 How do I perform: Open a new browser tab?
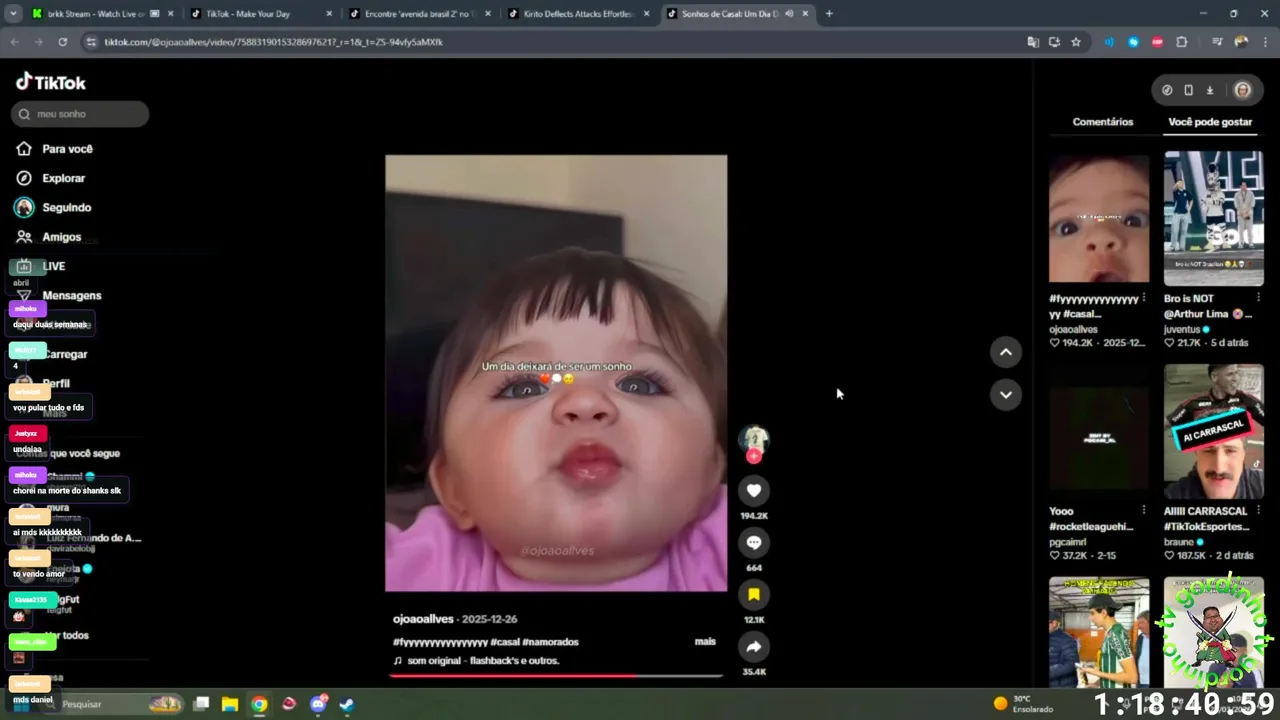pos(829,14)
